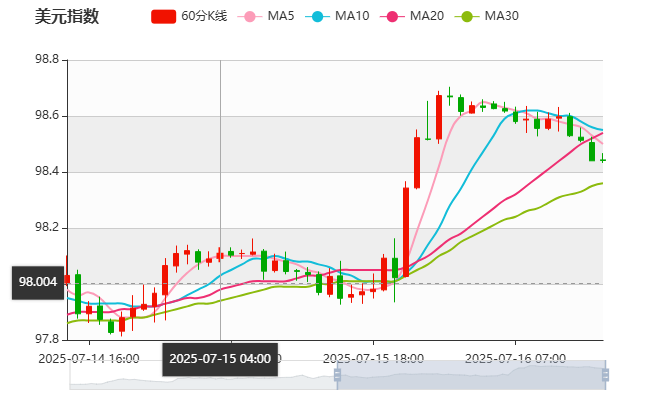Toggle the 60分K线 legend series
Viewport: 670px width, 400px height.
[189, 16]
